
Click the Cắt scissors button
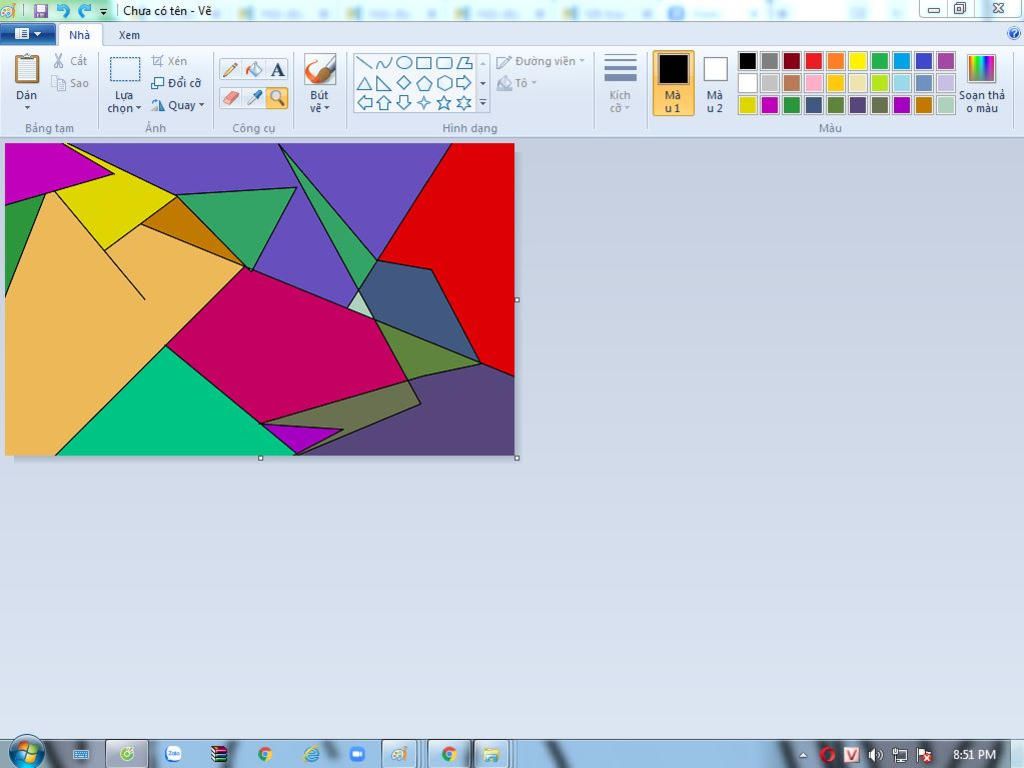click(70, 61)
